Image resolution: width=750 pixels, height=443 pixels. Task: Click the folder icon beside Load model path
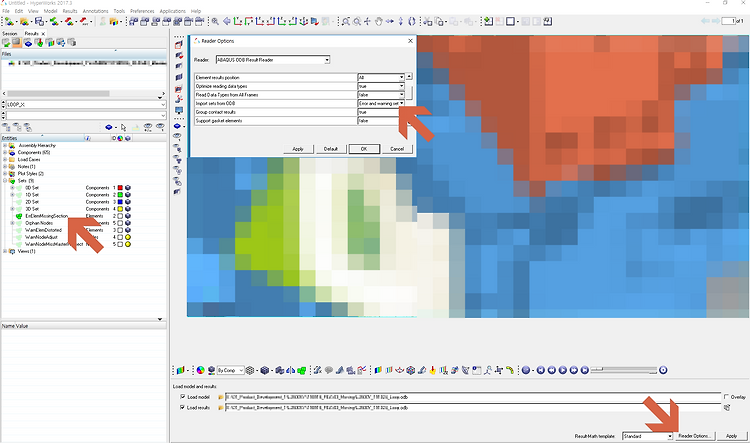coord(221,397)
